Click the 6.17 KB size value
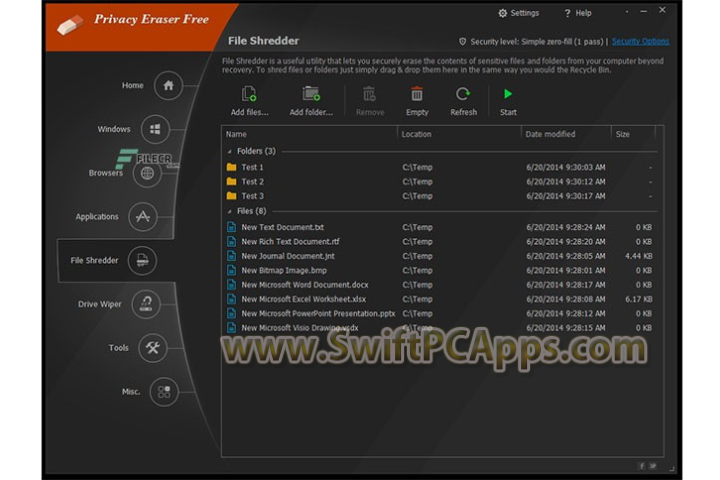The height and width of the screenshot is (480, 720). coord(638,299)
